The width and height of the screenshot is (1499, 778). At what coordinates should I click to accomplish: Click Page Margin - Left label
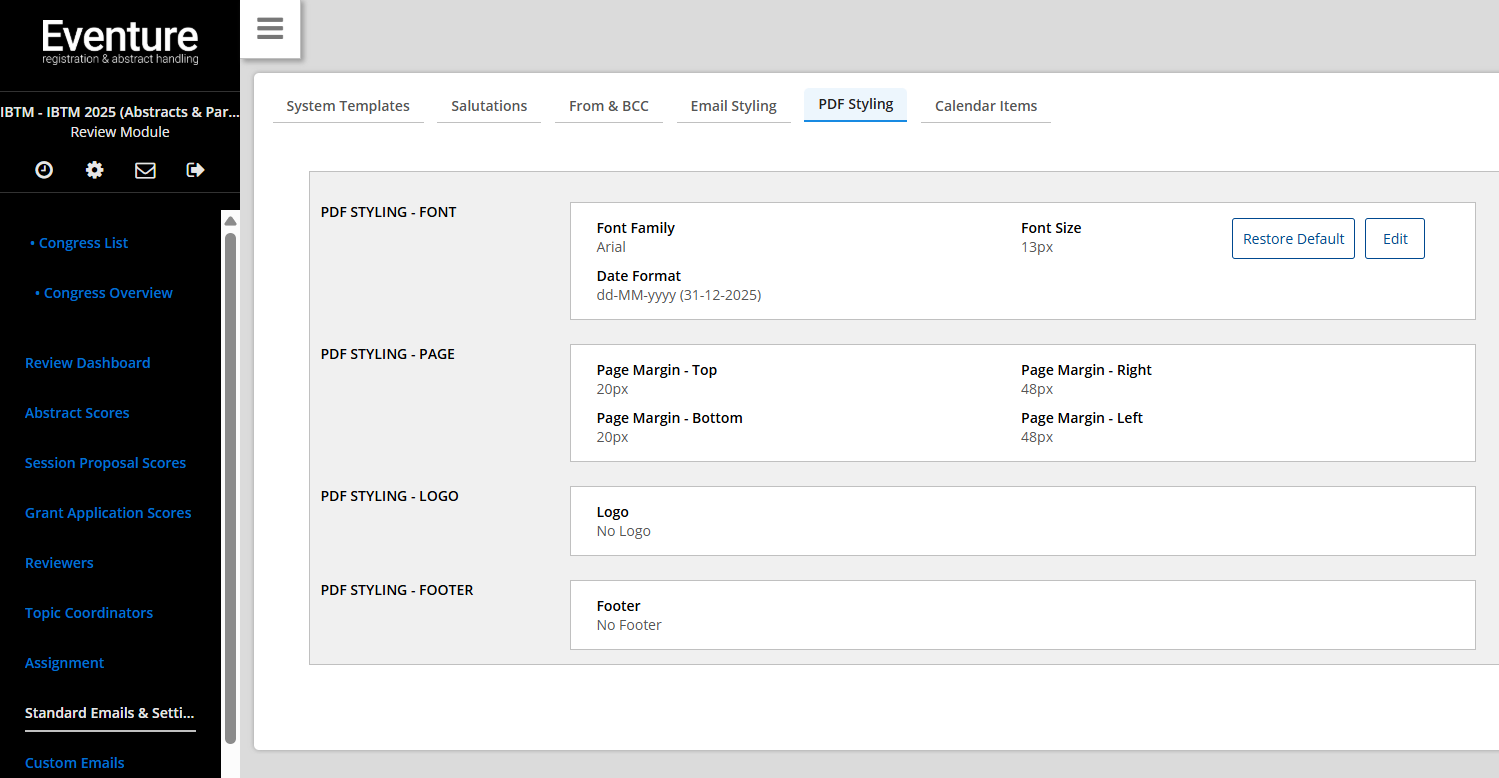tap(1082, 418)
